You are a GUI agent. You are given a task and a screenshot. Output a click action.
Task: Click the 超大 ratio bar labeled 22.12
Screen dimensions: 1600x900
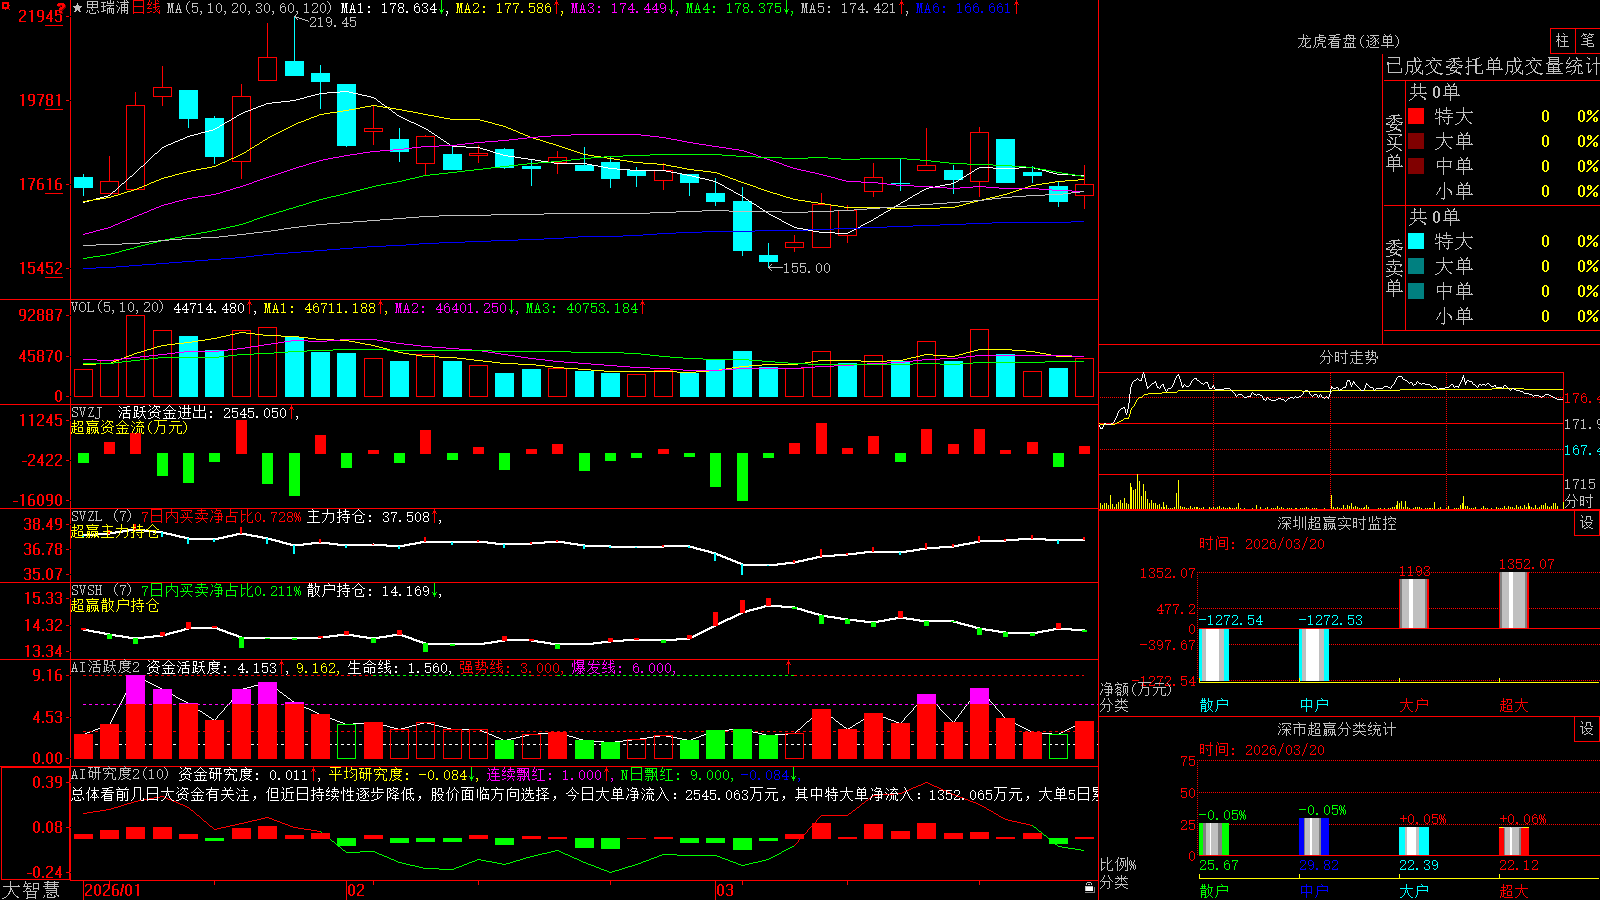(x=1513, y=841)
